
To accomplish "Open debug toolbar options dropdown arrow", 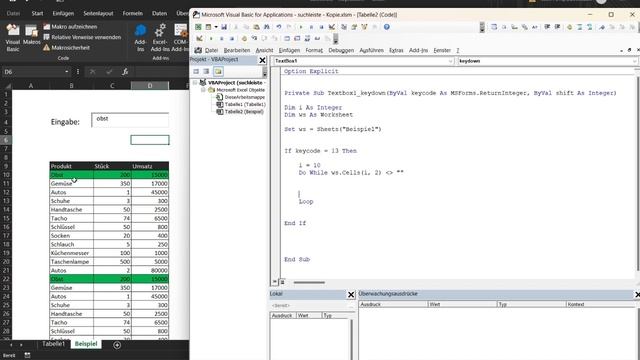I will click(336, 39).
